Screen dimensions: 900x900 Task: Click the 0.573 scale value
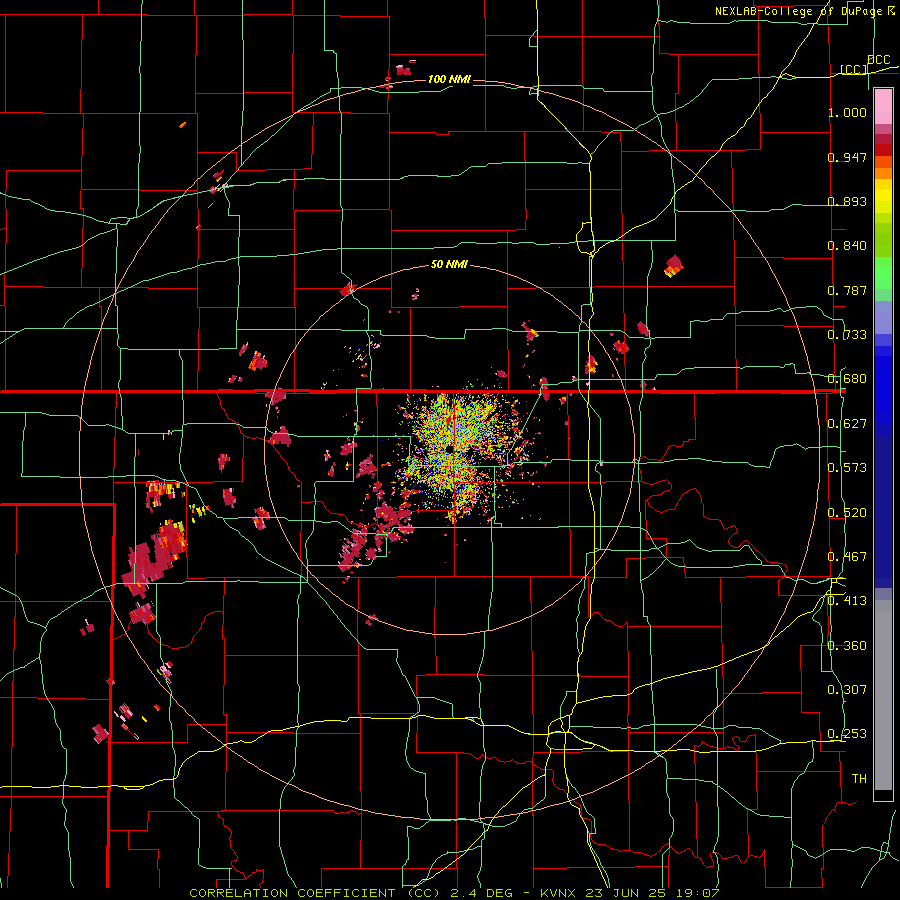847,468
